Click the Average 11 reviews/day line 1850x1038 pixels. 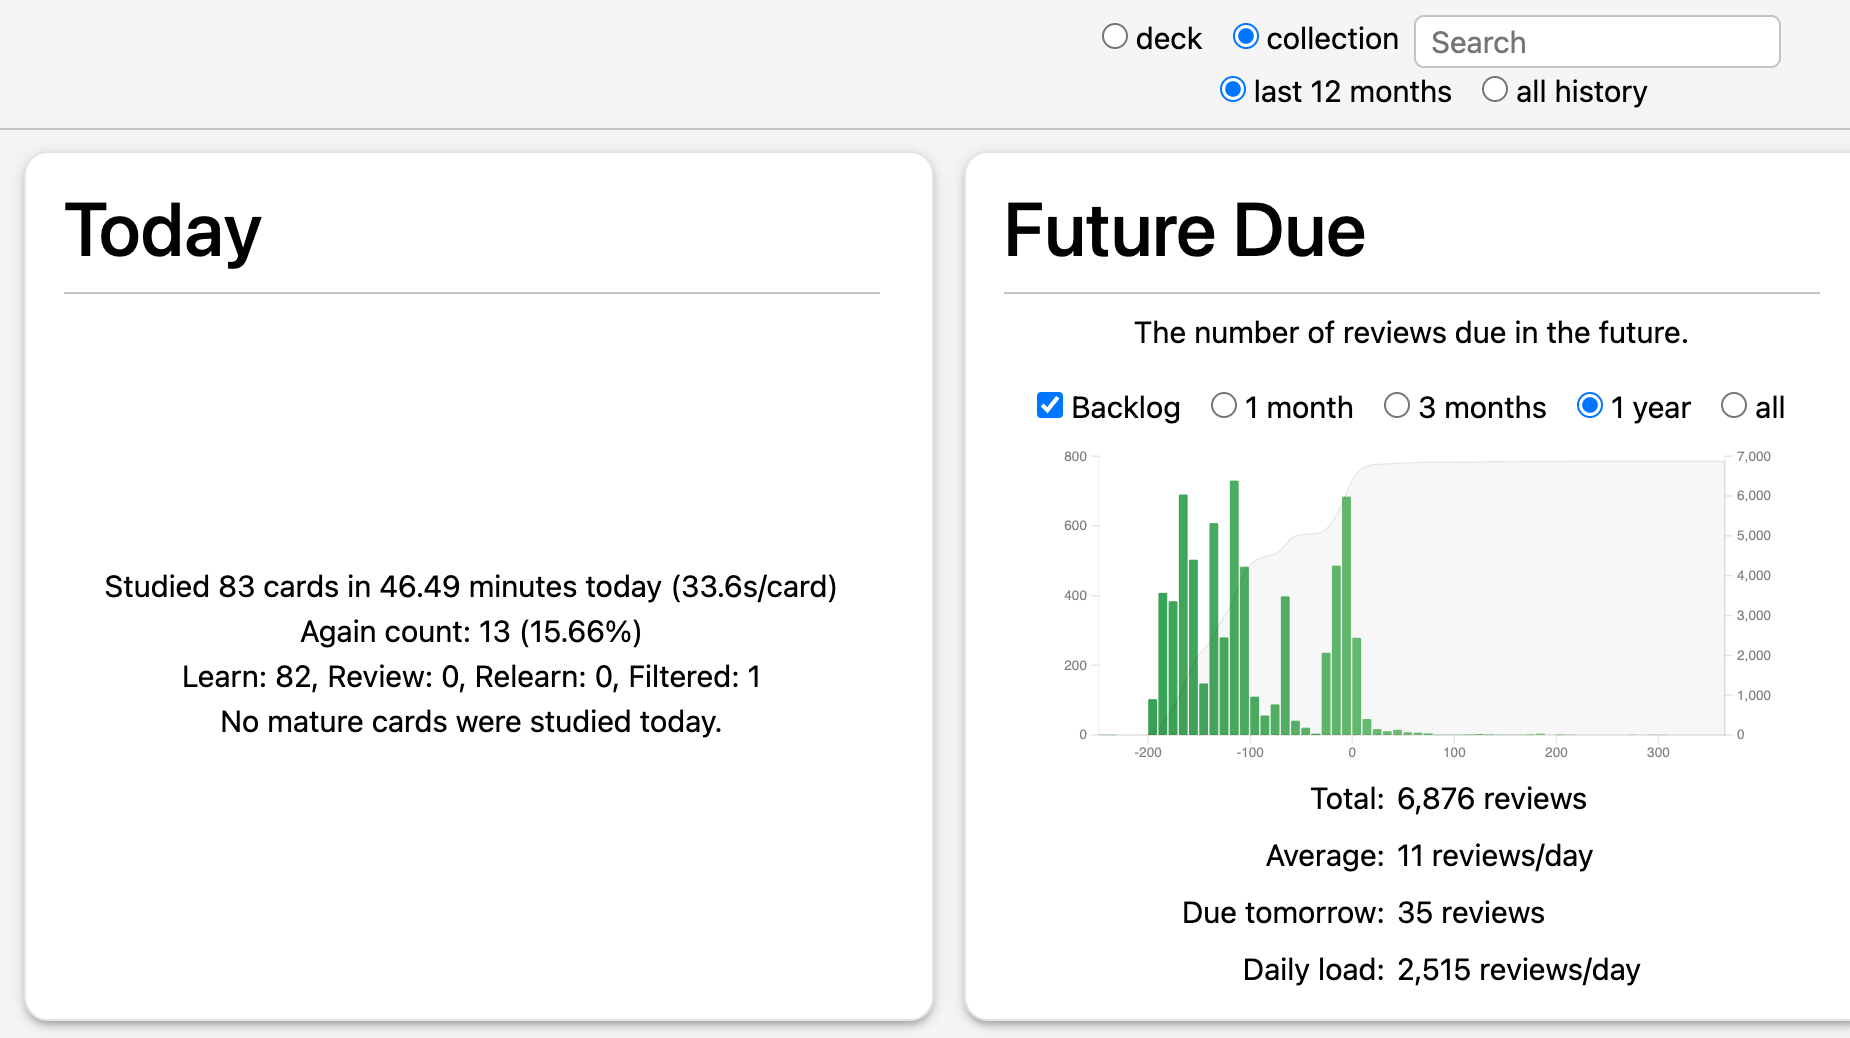coord(1429,856)
